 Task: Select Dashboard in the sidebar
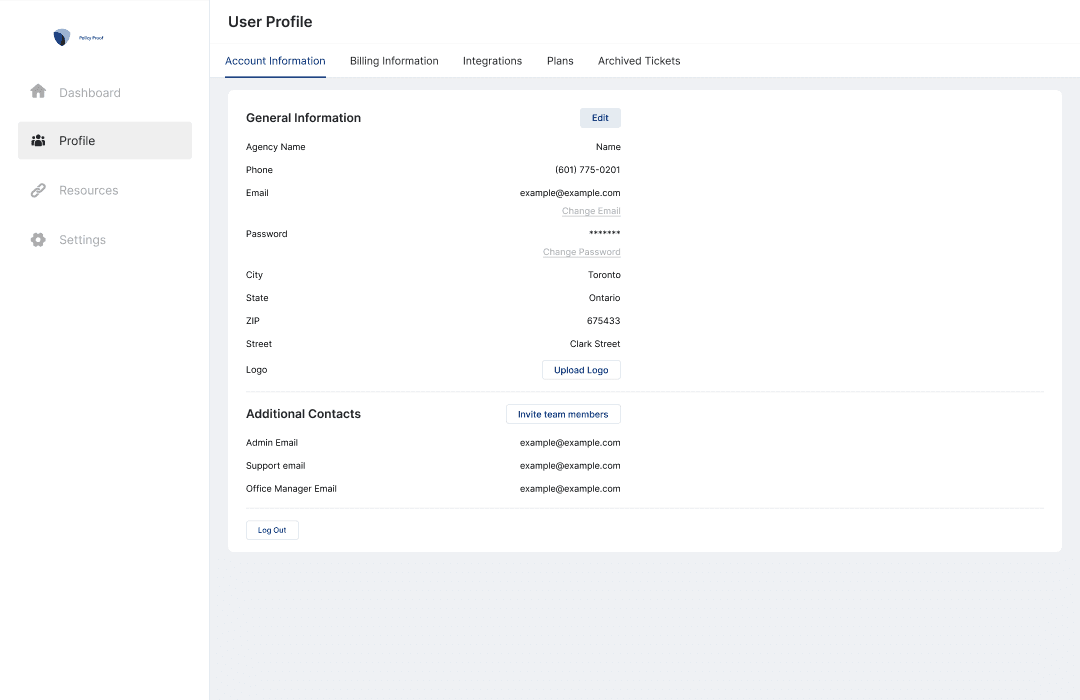(x=90, y=91)
